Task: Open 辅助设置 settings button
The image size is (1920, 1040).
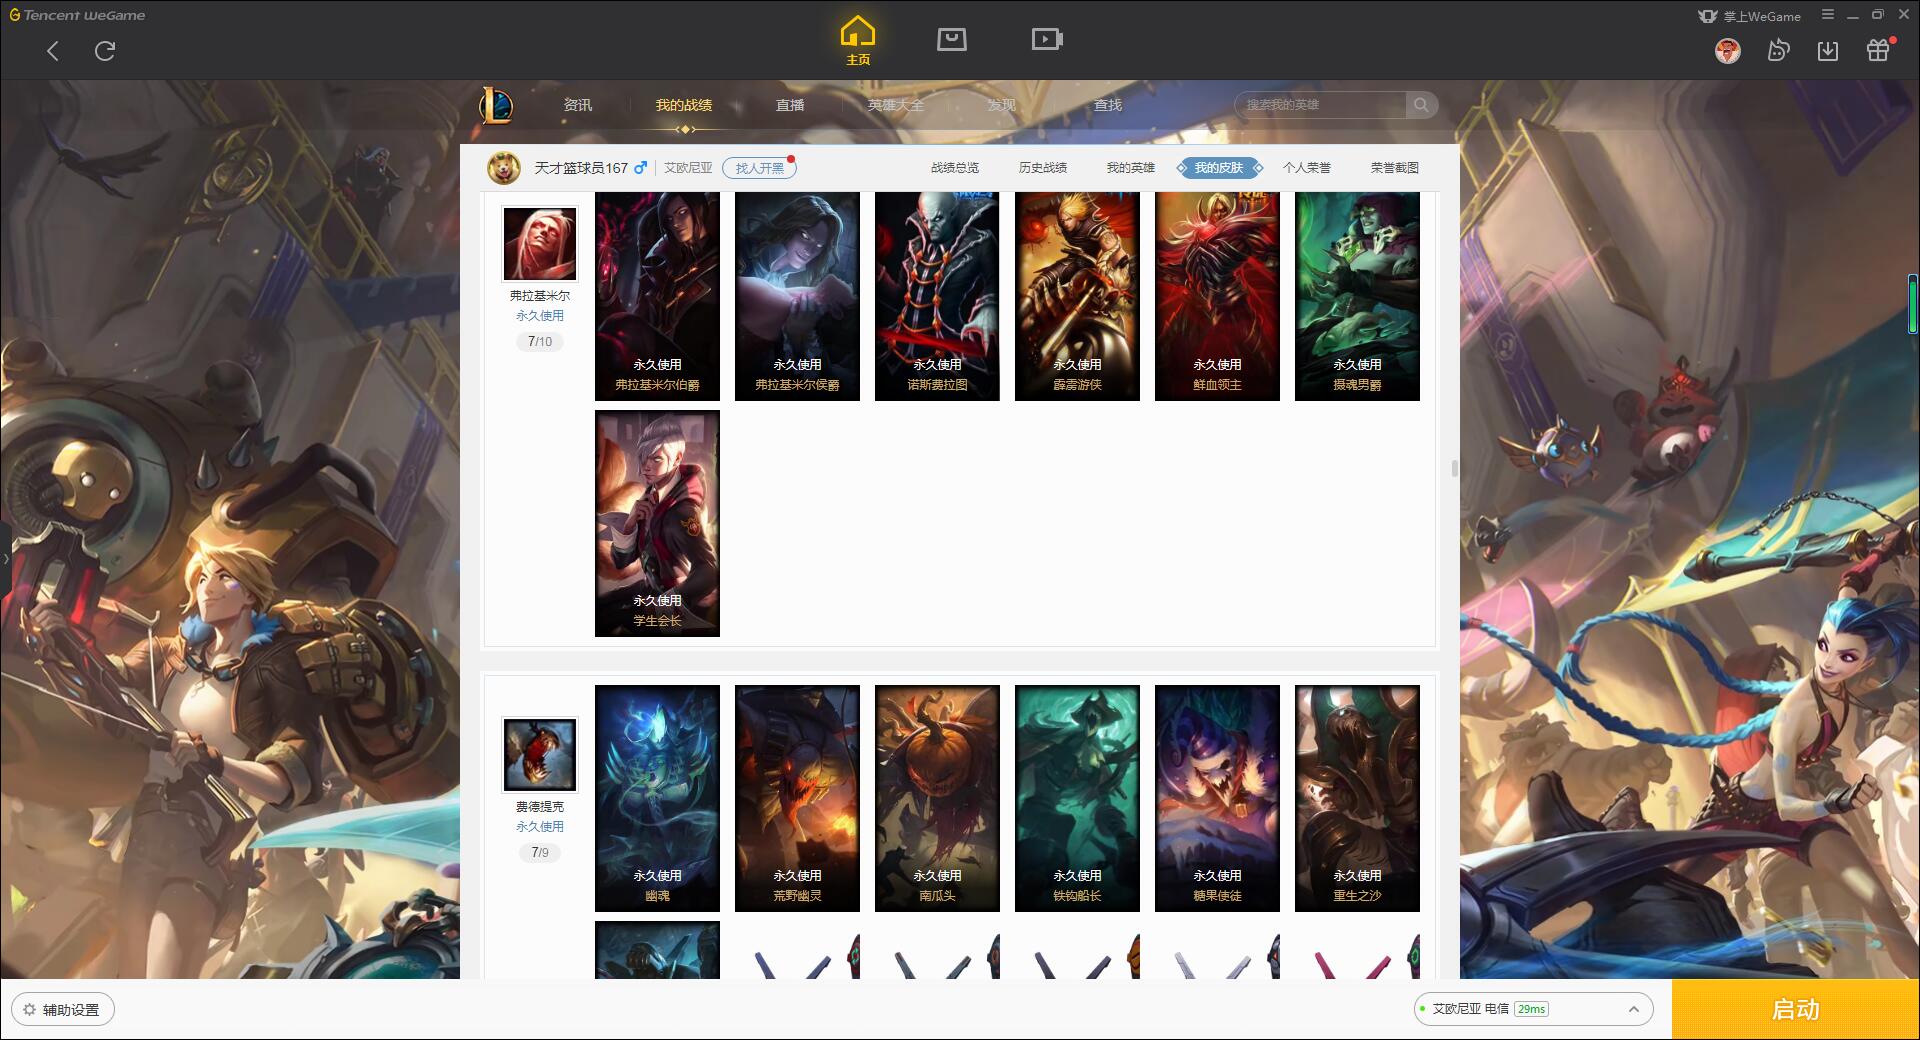Action: click(x=62, y=1010)
